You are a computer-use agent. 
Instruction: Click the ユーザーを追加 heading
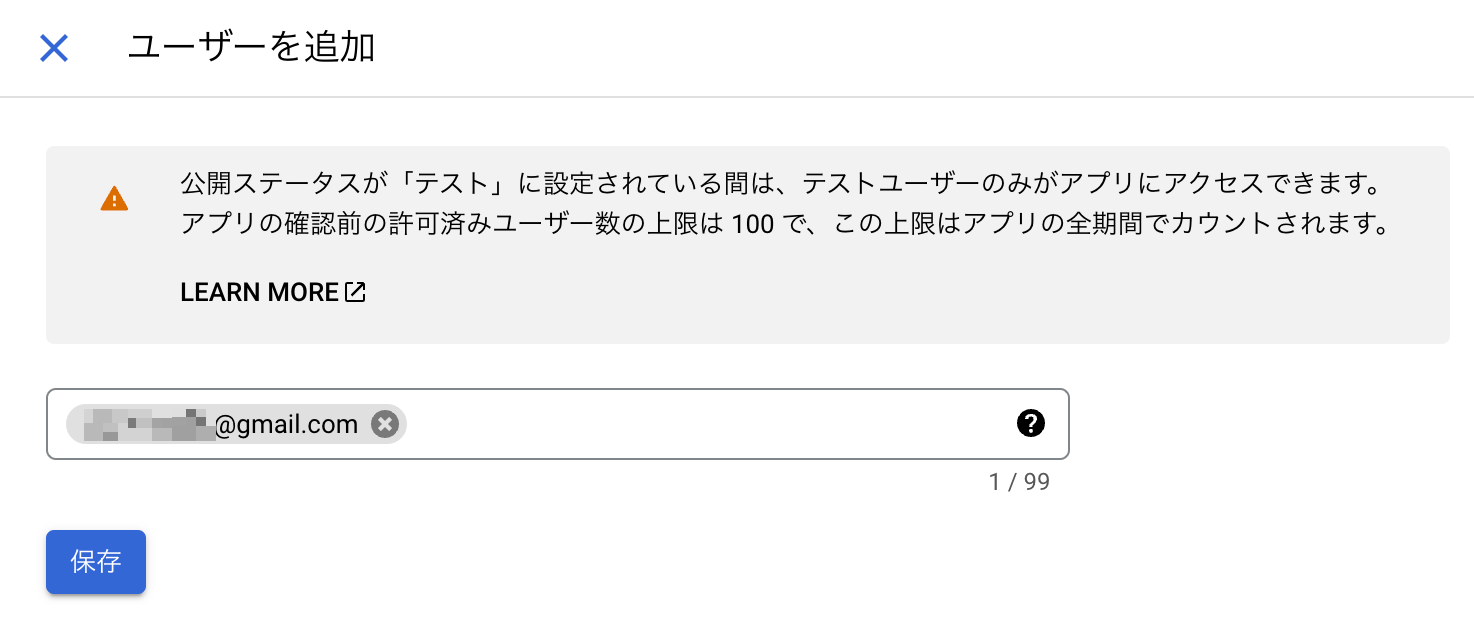[x=251, y=48]
